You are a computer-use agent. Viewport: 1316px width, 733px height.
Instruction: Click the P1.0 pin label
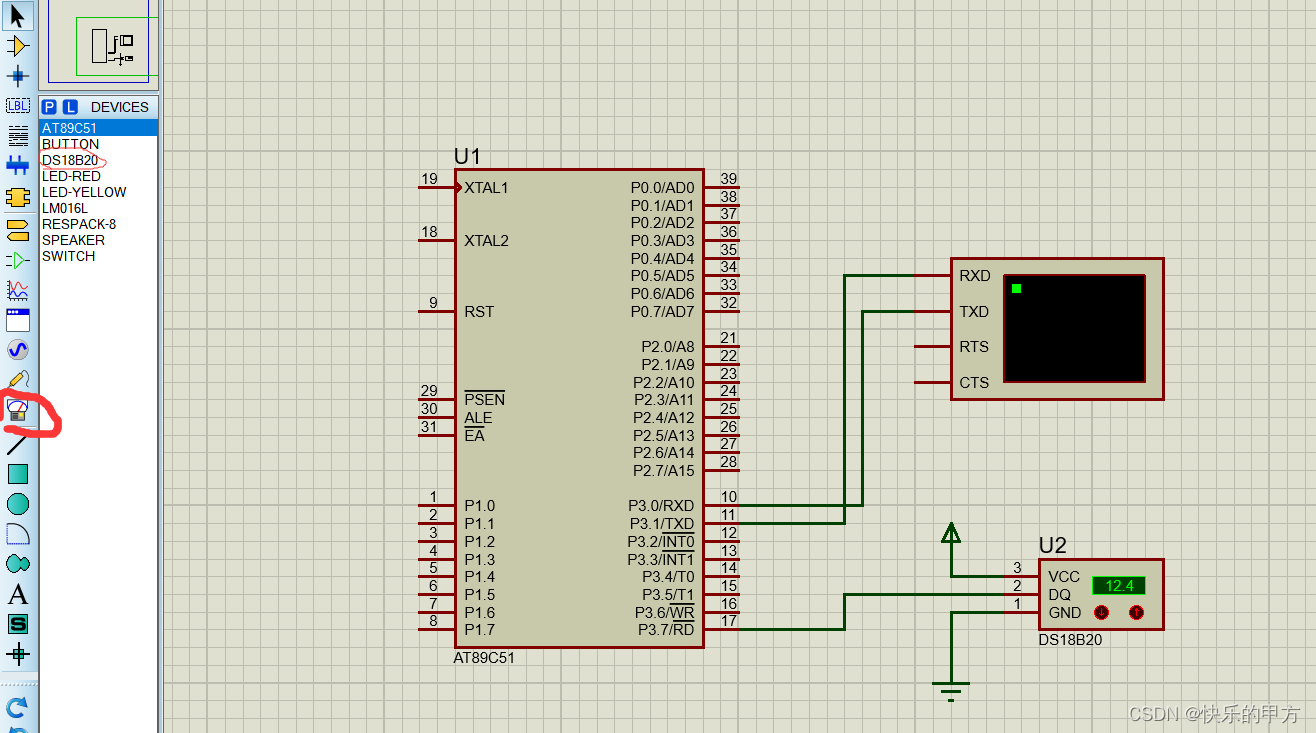479,506
